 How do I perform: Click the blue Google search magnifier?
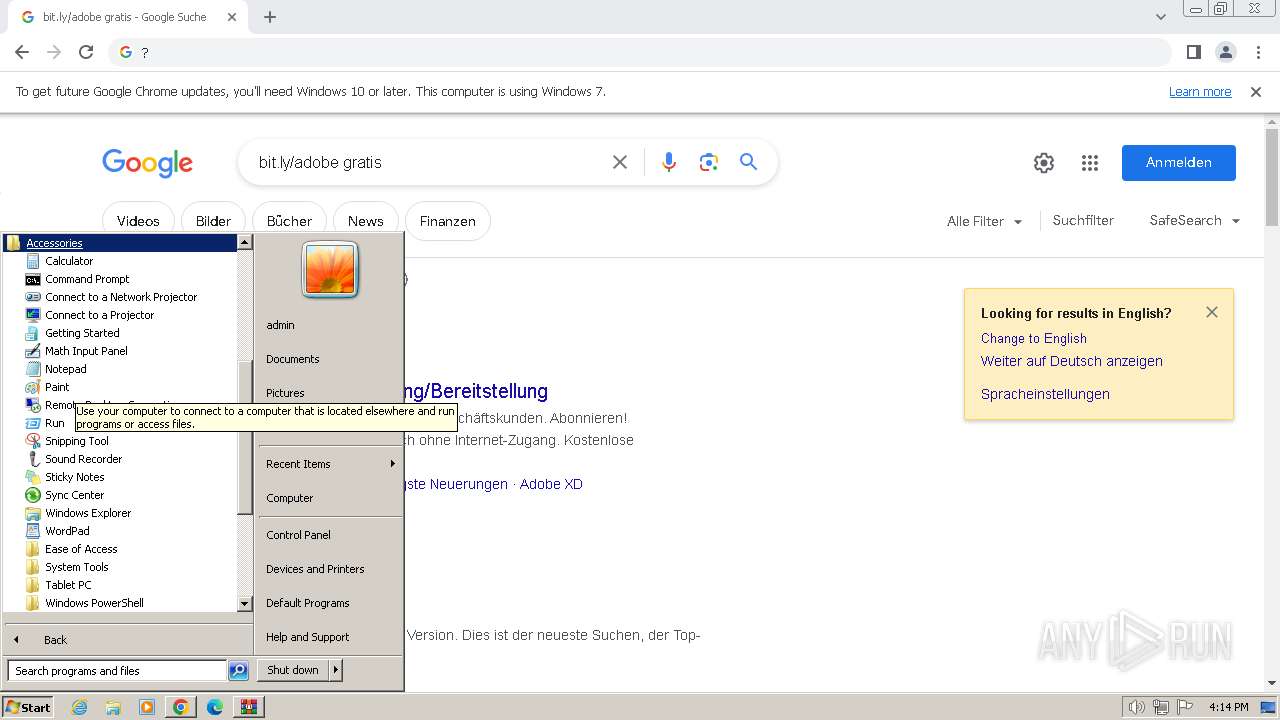tap(748, 162)
